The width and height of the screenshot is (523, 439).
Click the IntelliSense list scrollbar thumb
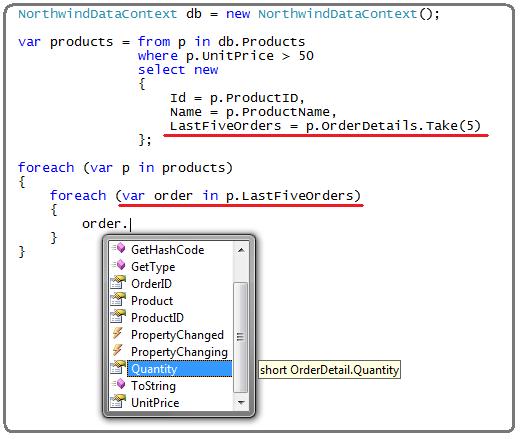(x=241, y=337)
